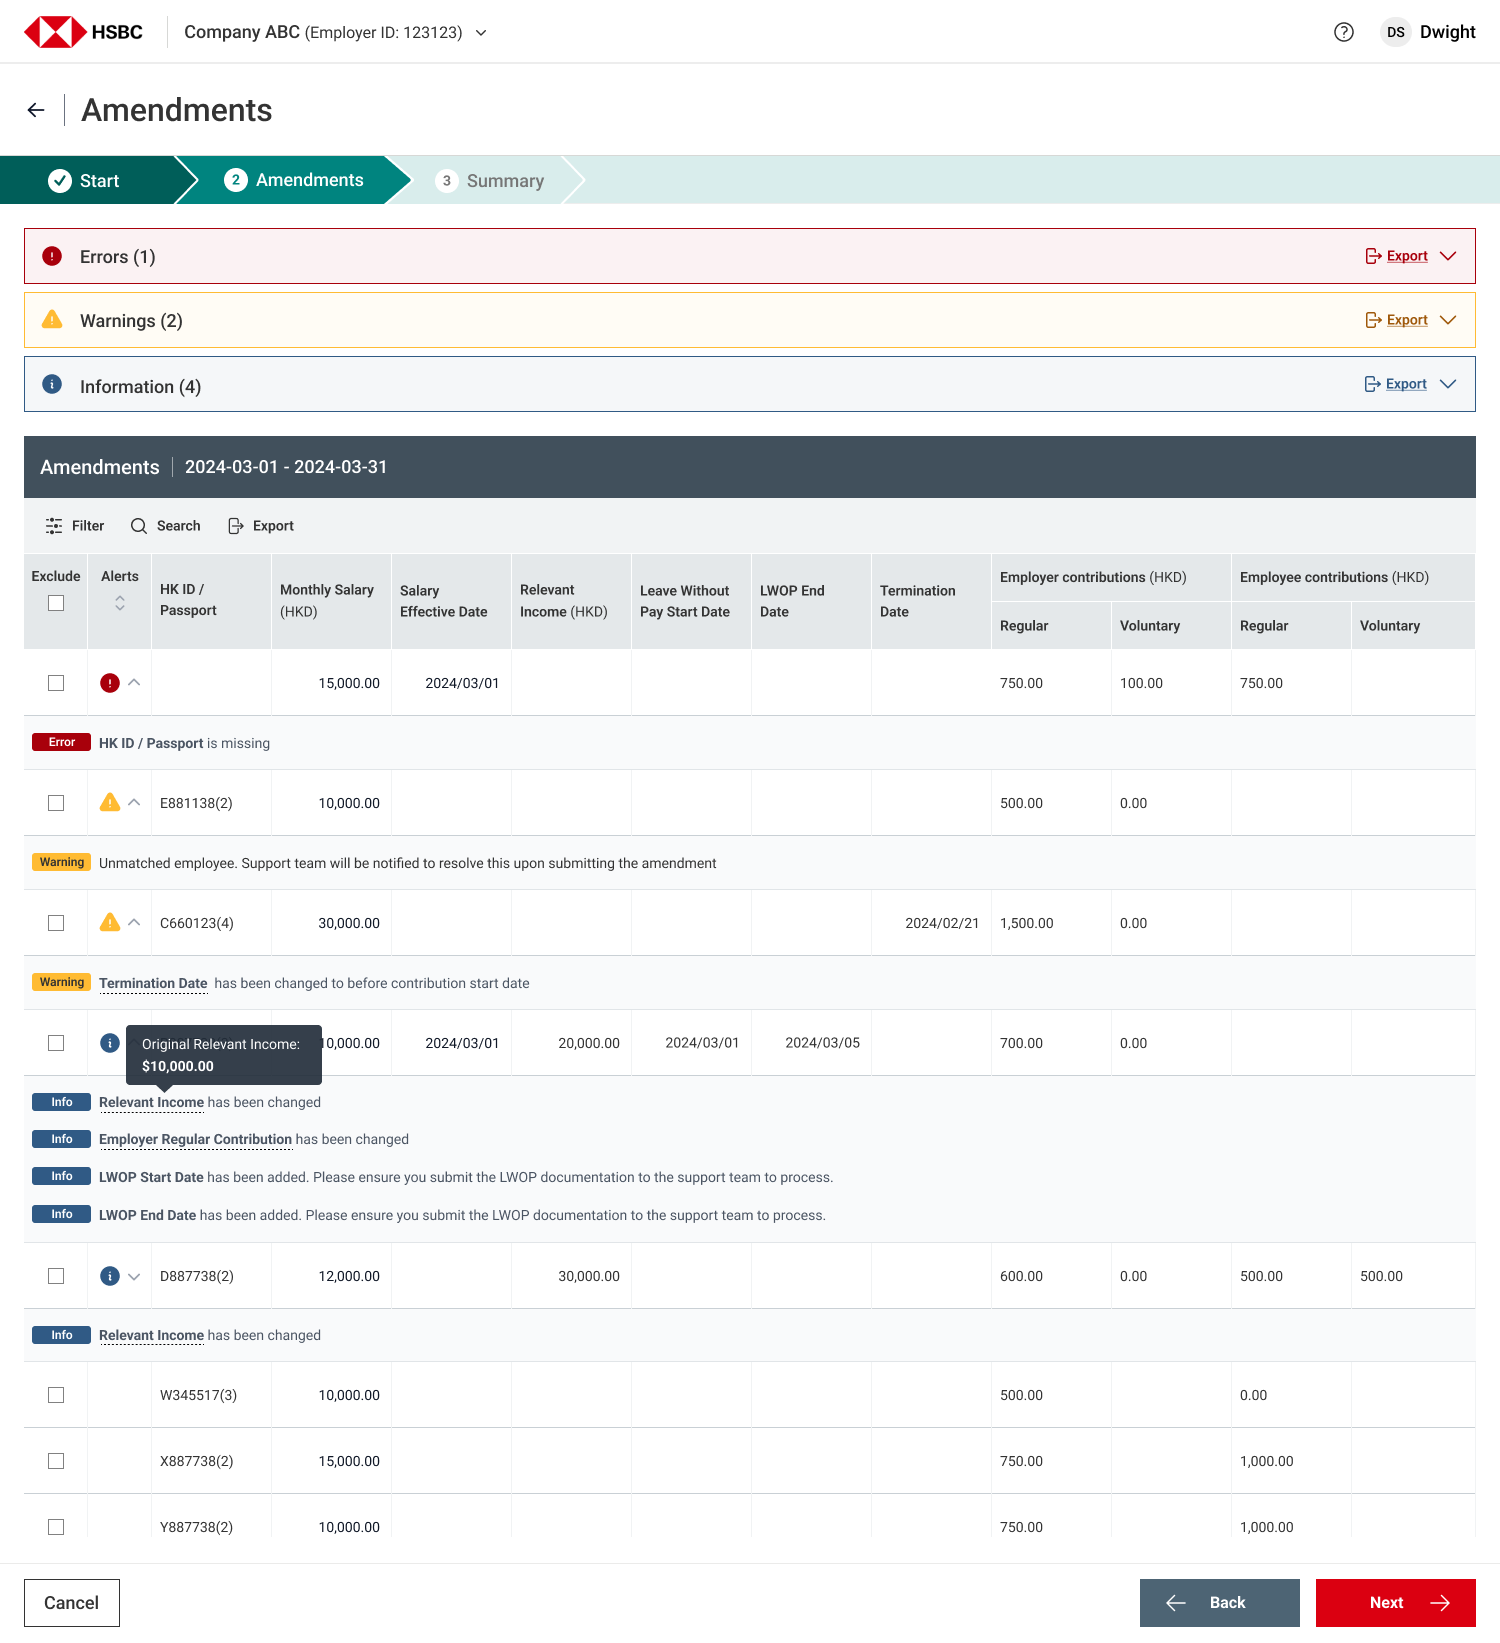Screen dimensions: 1500x1643
Task: Toggle the Exclude all header checkbox
Action: [x=56, y=603]
